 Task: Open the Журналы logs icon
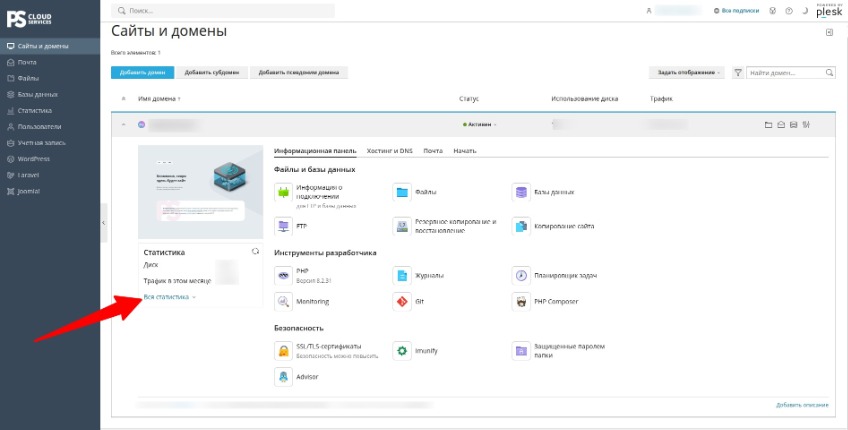point(402,276)
